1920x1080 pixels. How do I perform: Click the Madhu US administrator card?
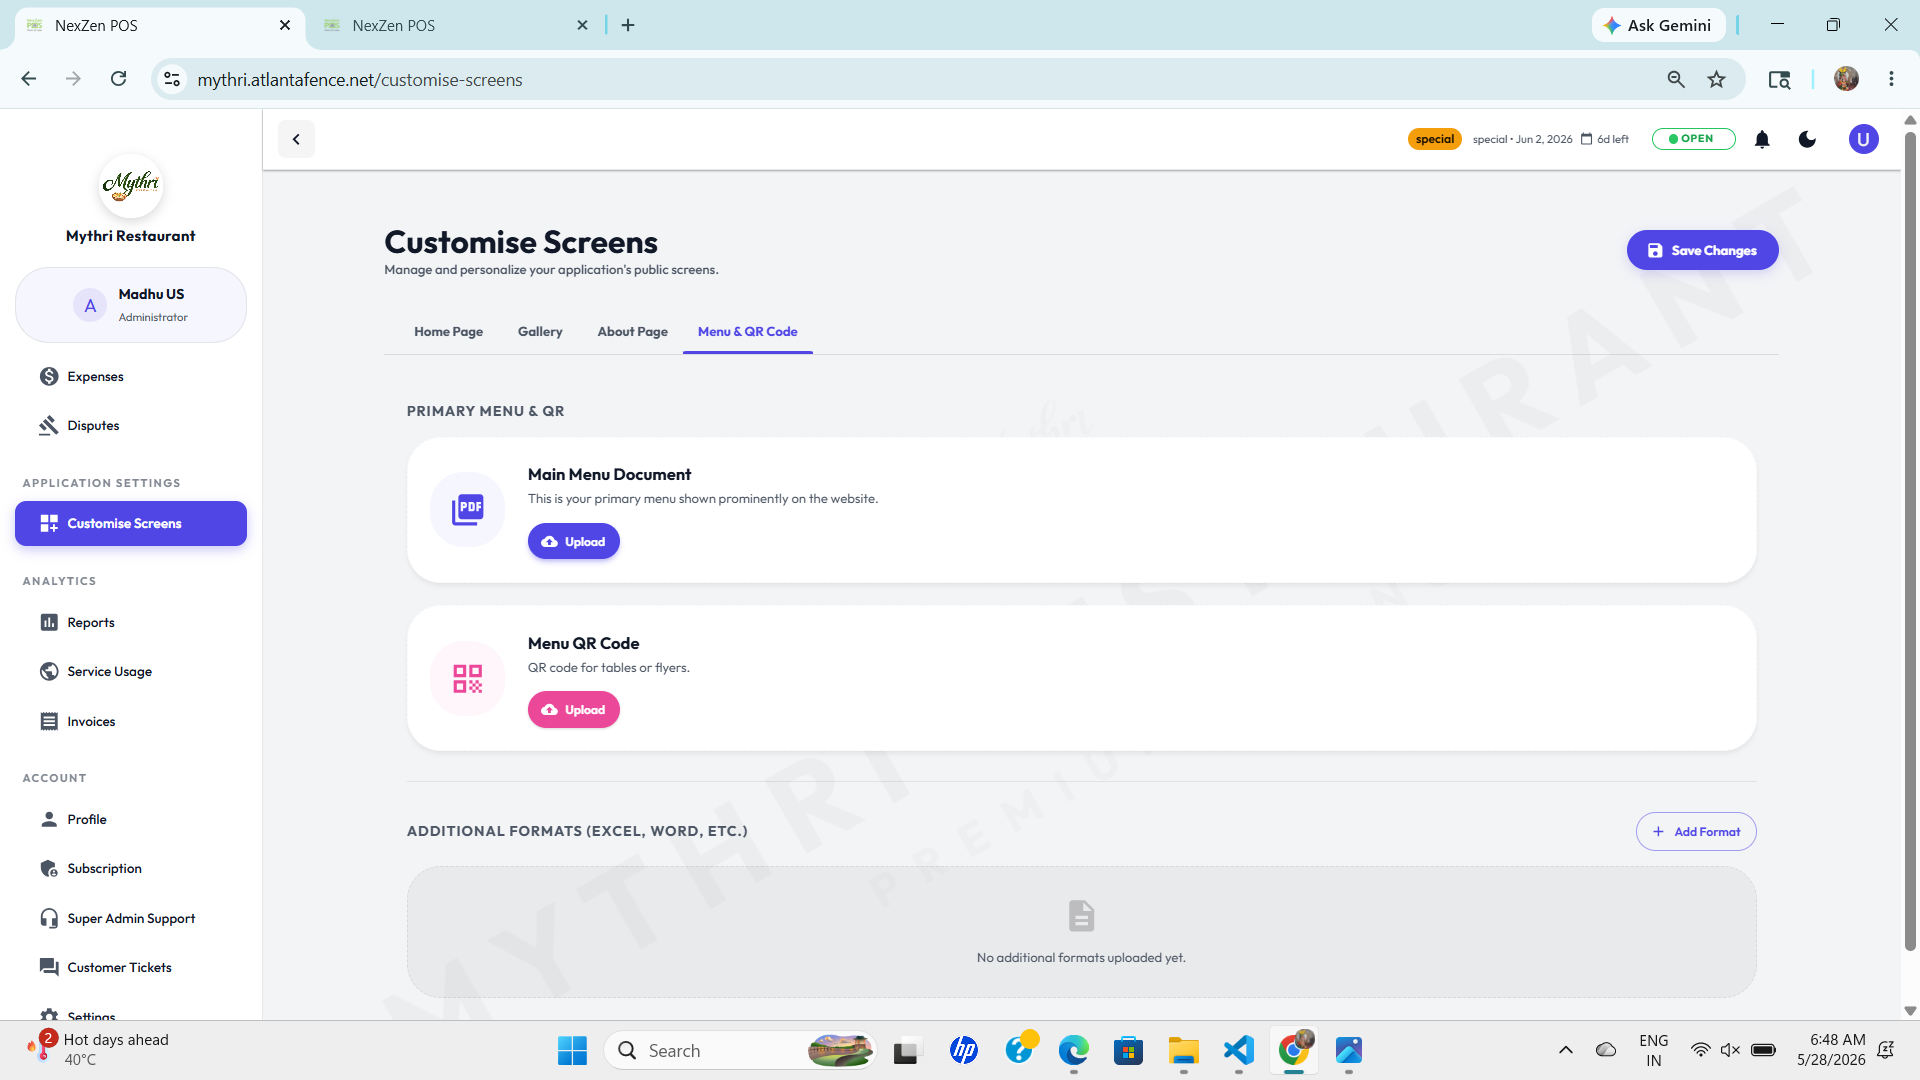[131, 305]
